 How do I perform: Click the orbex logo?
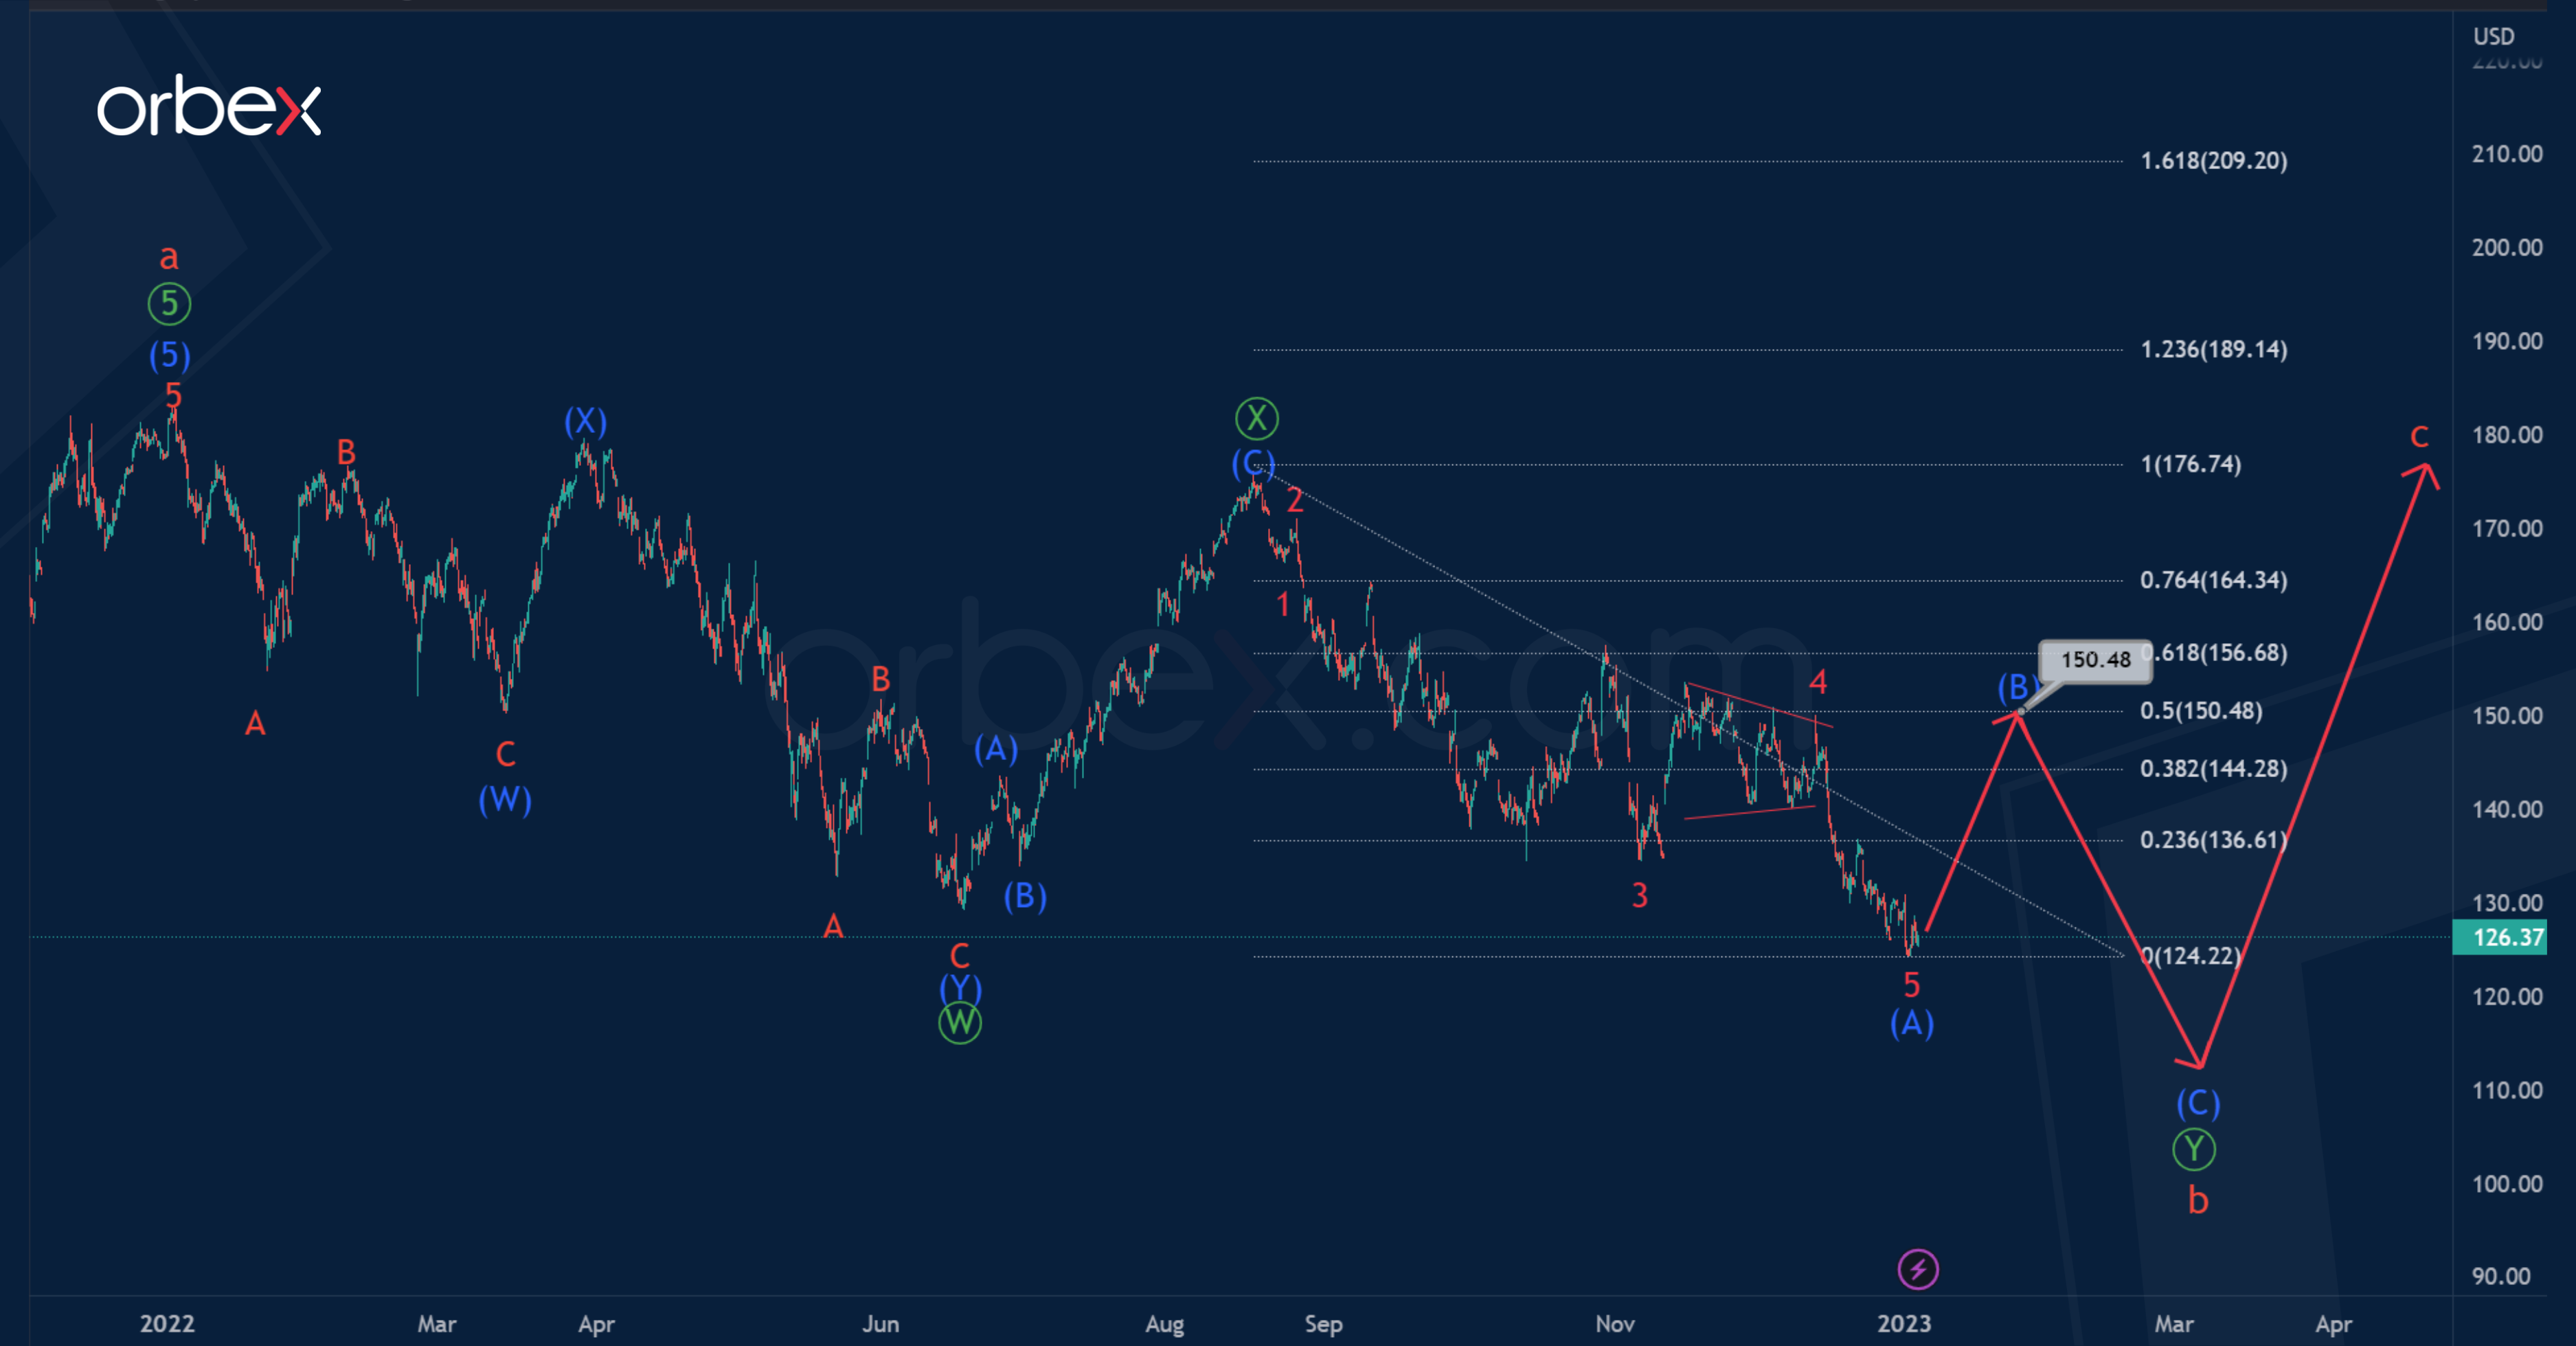[x=208, y=107]
